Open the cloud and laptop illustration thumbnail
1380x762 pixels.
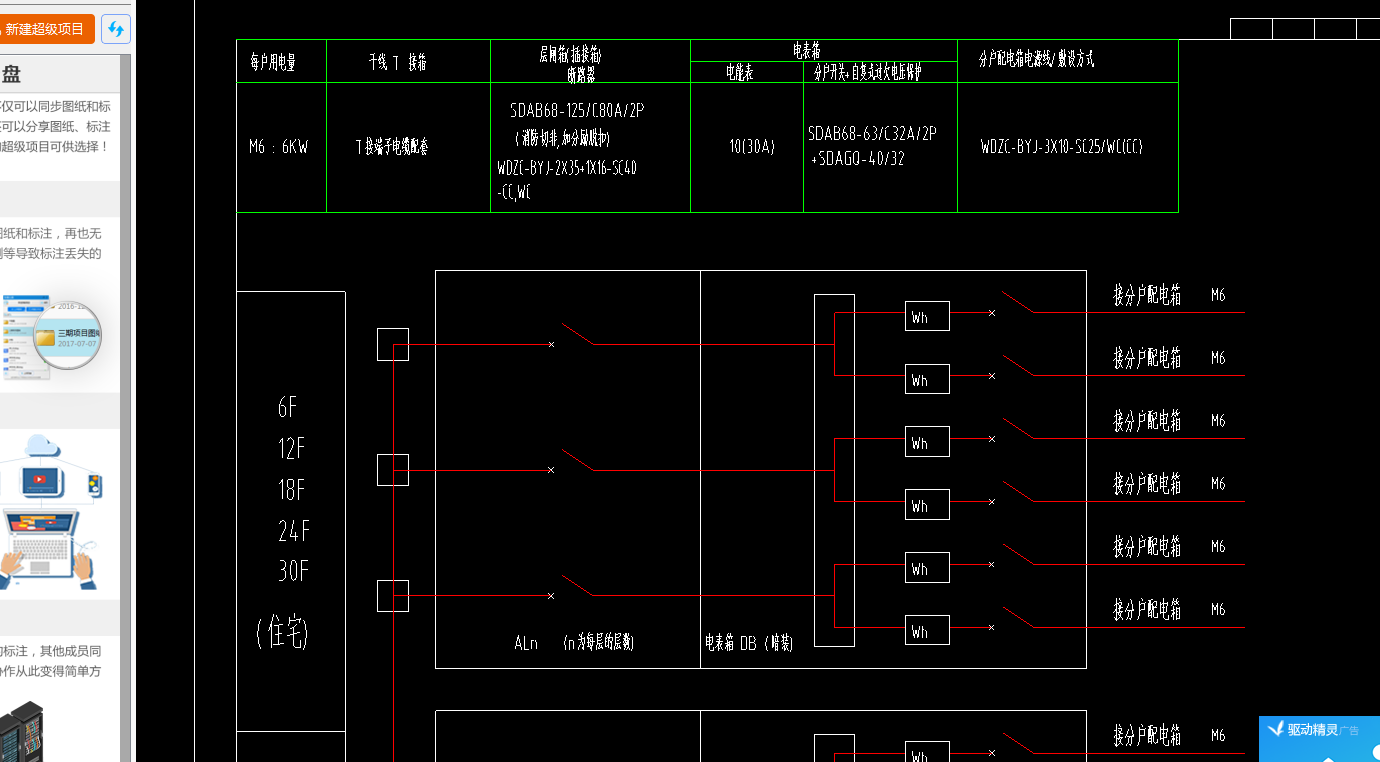(51, 513)
